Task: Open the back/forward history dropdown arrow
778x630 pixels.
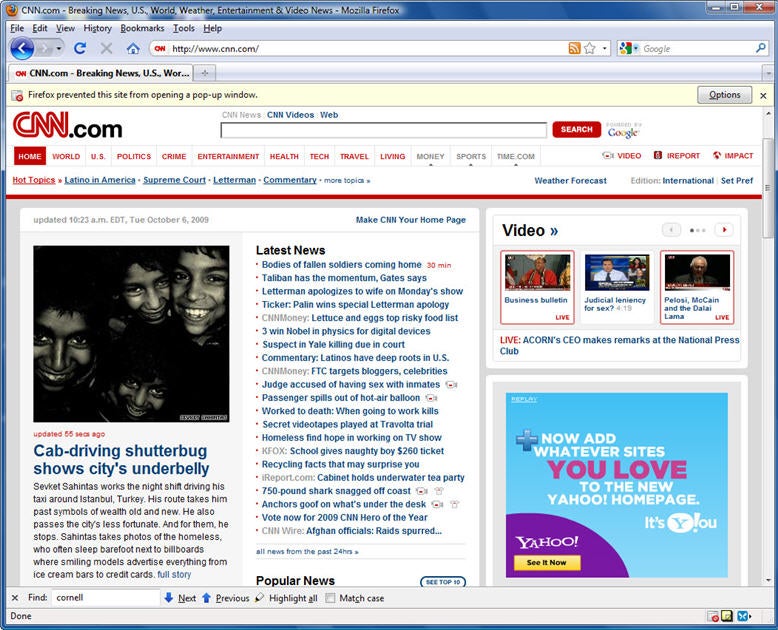Action: click(x=59, y=49)
